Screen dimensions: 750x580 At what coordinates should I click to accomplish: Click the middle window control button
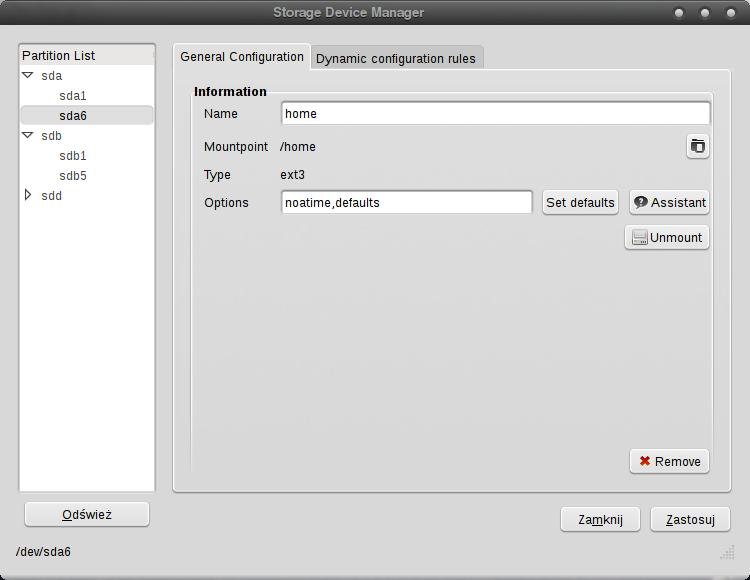click(705, 13)
